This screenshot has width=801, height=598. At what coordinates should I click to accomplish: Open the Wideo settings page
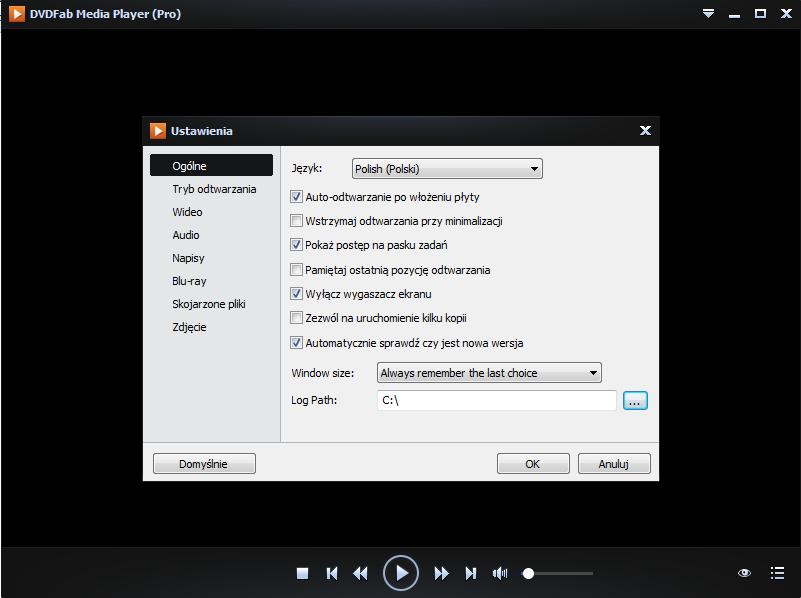pyautogui.click(x=187, y=212)
